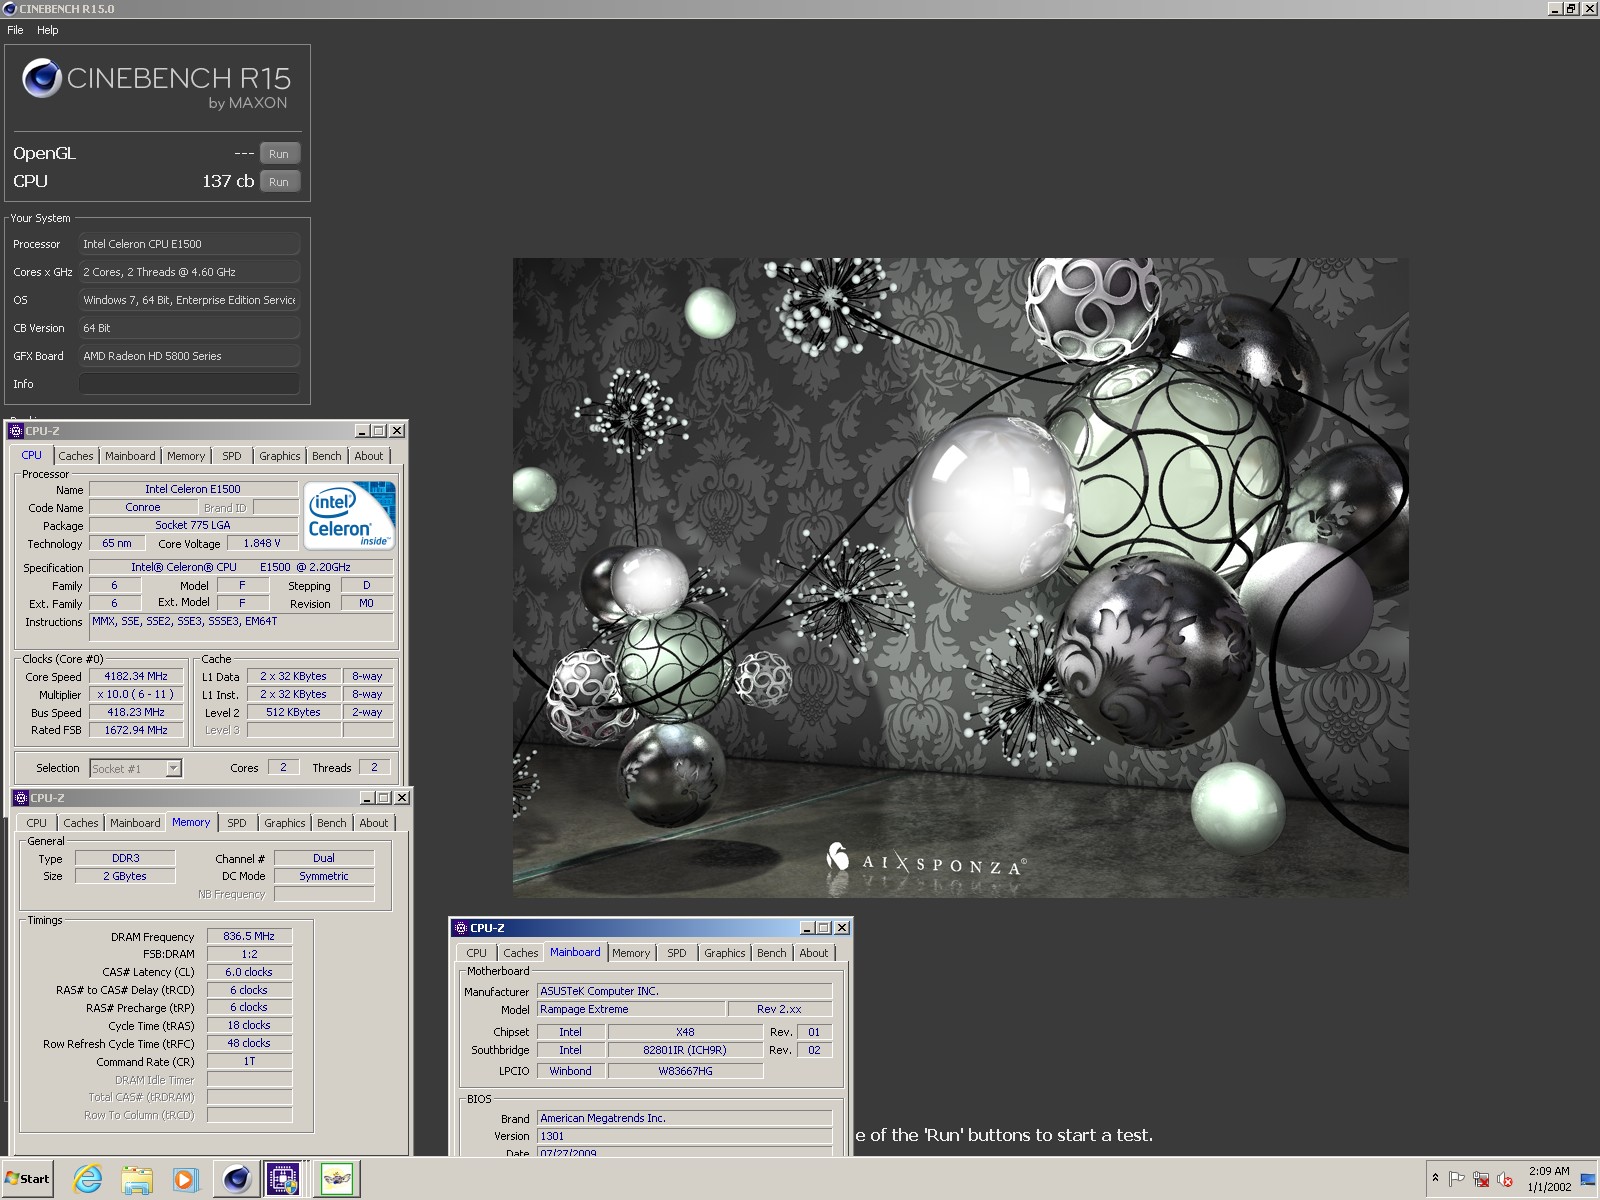Viewport: 1600px width, 1200px height.
Task: Open the disconnected network tray icon
Action: pyautogui.click(x=1481, y=1179)
